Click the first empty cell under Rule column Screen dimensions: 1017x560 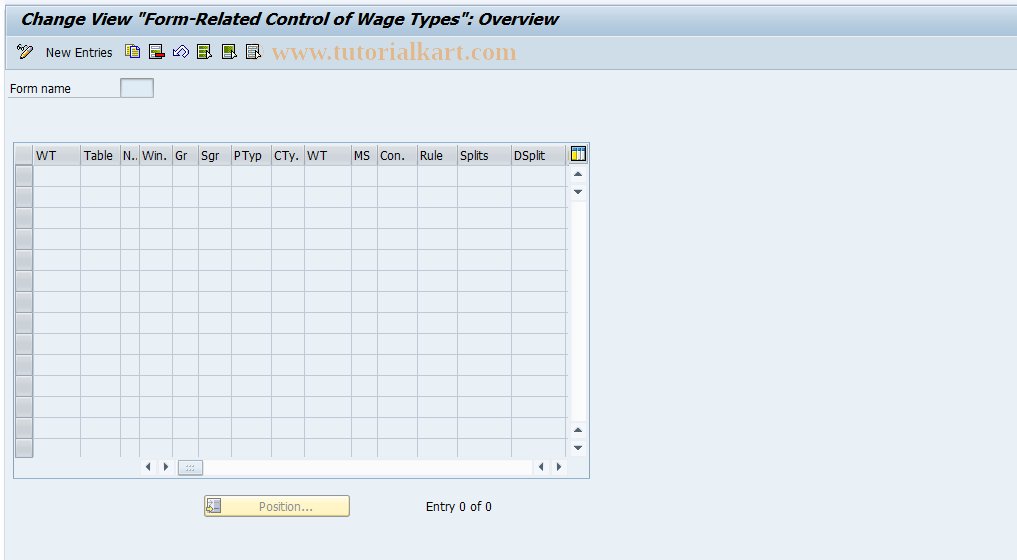[x=437, y=176]
